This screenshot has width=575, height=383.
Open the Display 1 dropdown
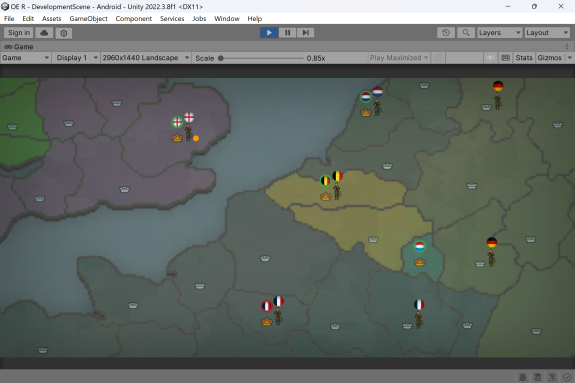pyautogui.click(x=77, y=58)
